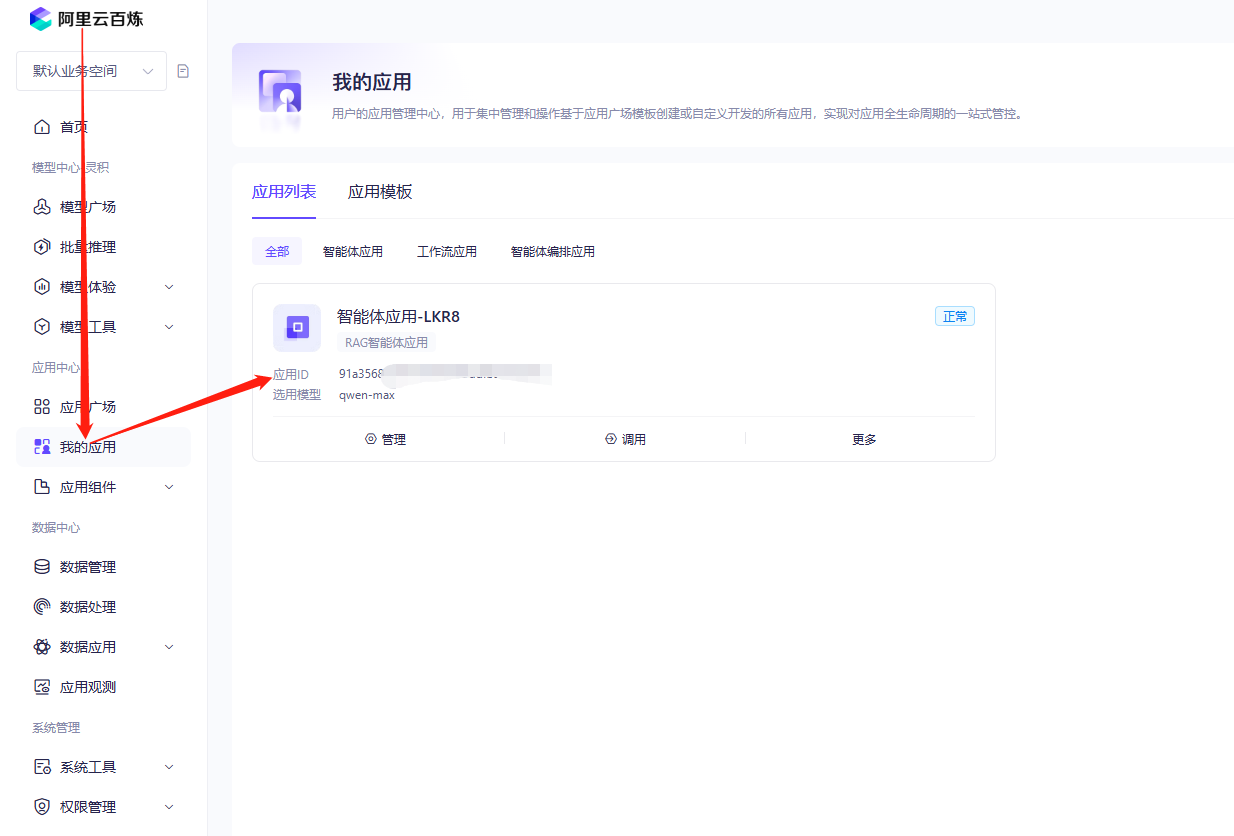This screenshot has height=836, width=1234.
Task: Click the 阿里云百炼 logo icon
Action: 41,18
